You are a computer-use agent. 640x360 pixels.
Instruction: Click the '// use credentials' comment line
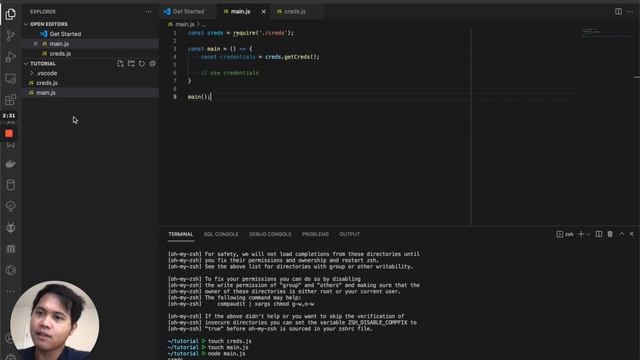point(229,73)
